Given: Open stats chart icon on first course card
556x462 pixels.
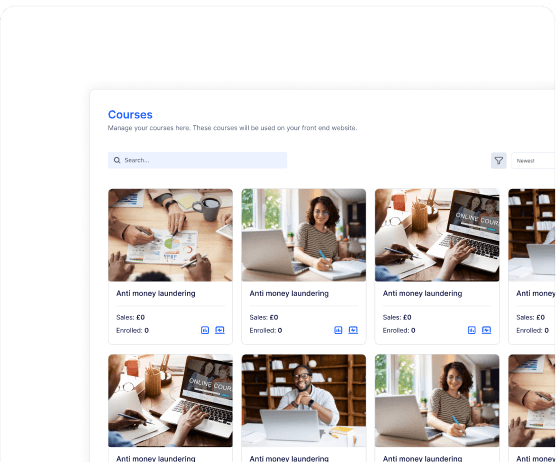Looking at the screenshot, I should [205, 330].
